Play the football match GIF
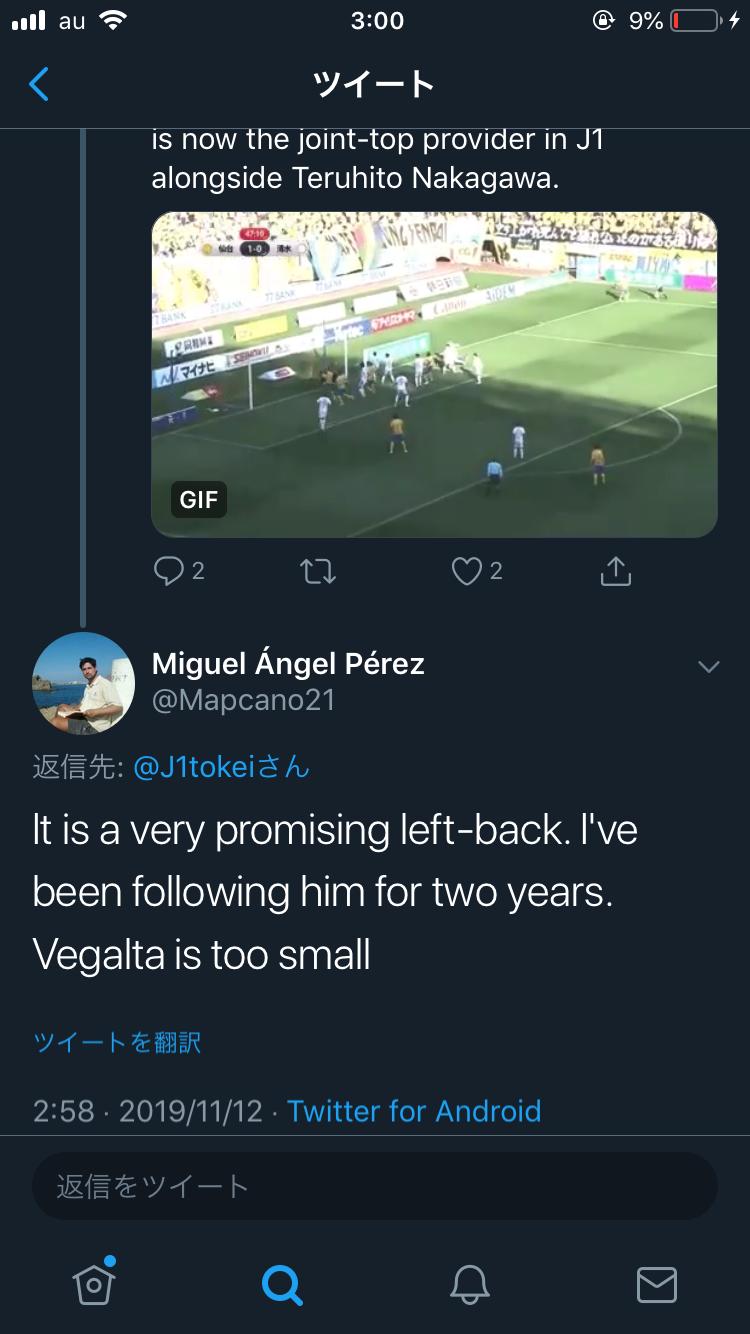Image resolution: width=750 pixels, height=1334 pixels. point(434,374)
